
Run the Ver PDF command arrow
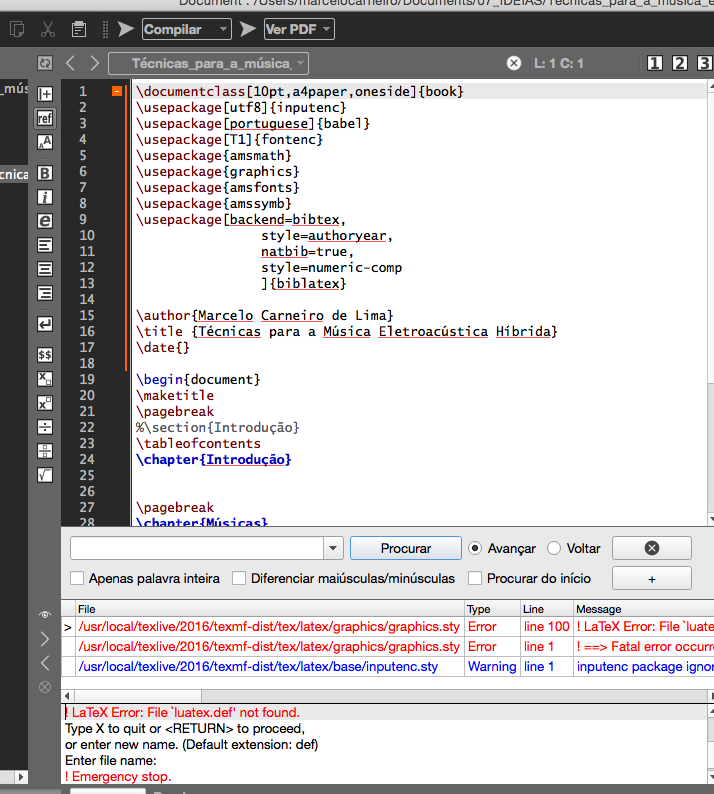(248, 29)
